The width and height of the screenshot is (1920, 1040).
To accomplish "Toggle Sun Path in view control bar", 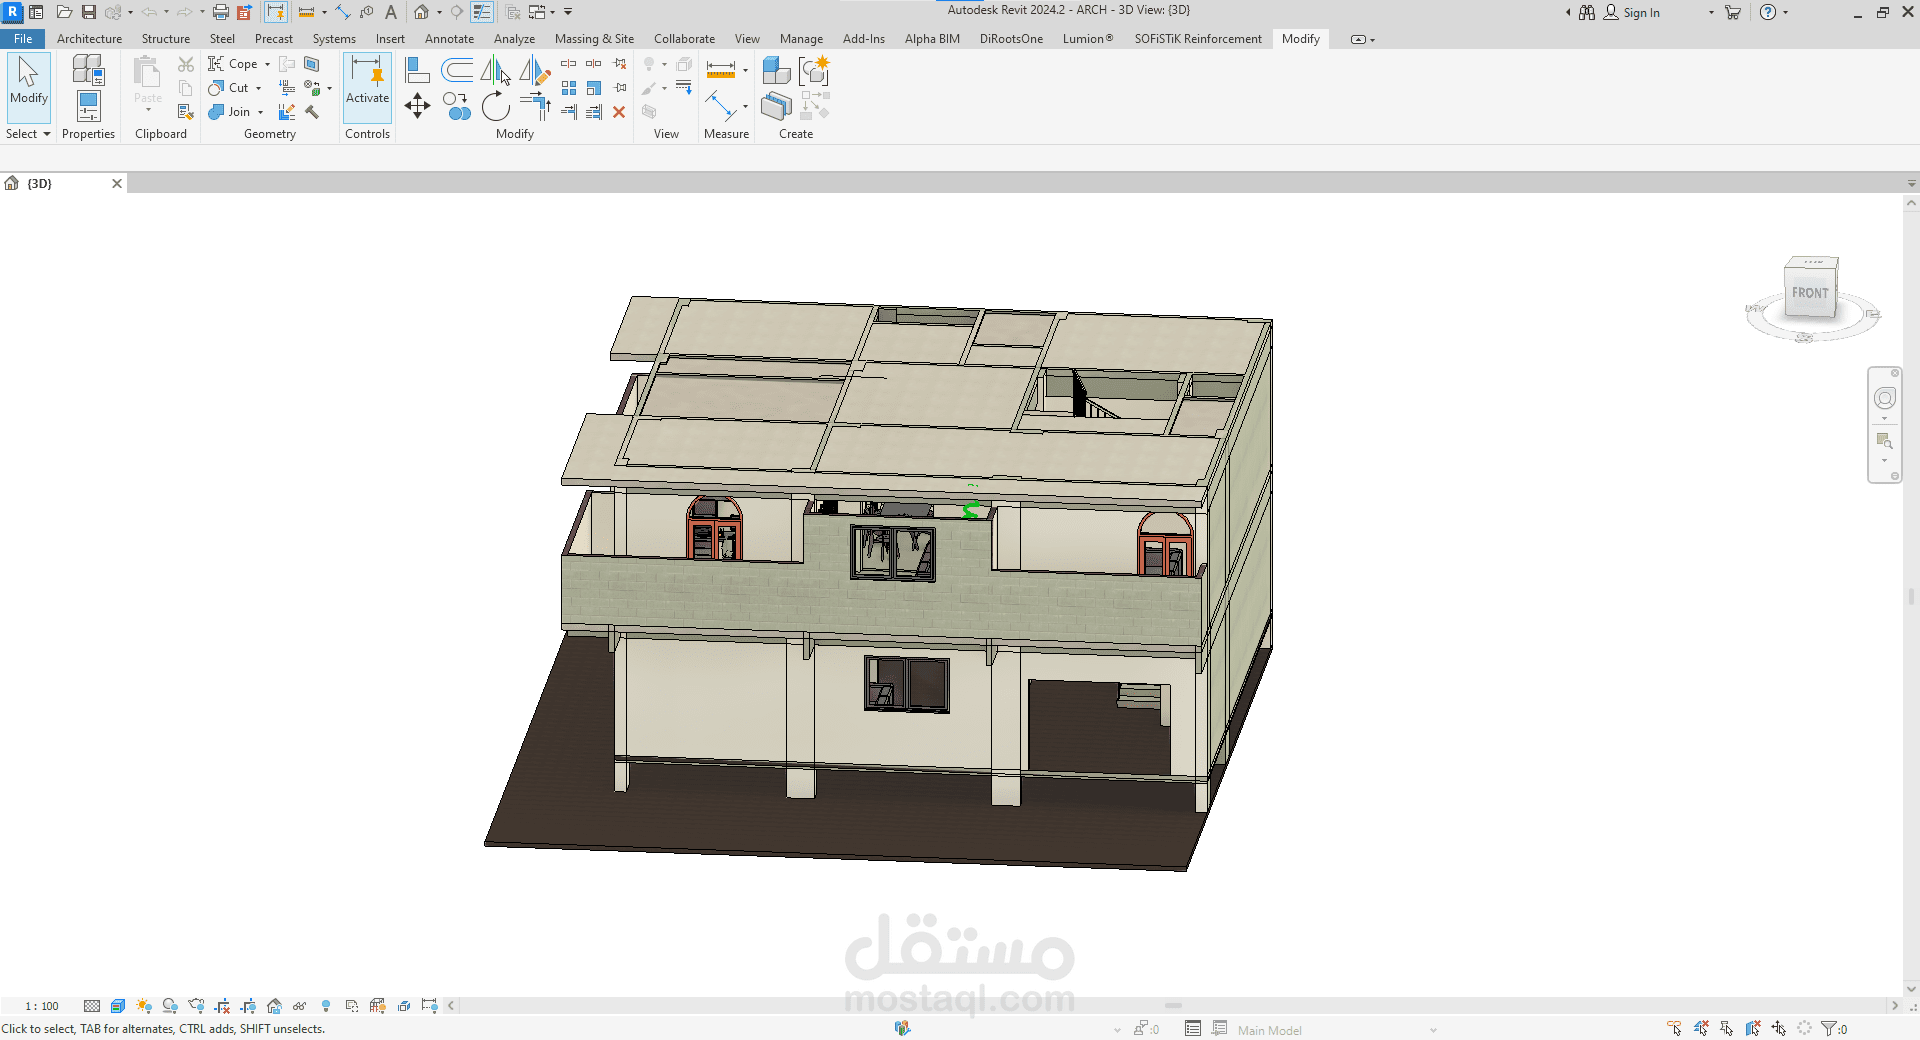I will (x=144, y=1006).
